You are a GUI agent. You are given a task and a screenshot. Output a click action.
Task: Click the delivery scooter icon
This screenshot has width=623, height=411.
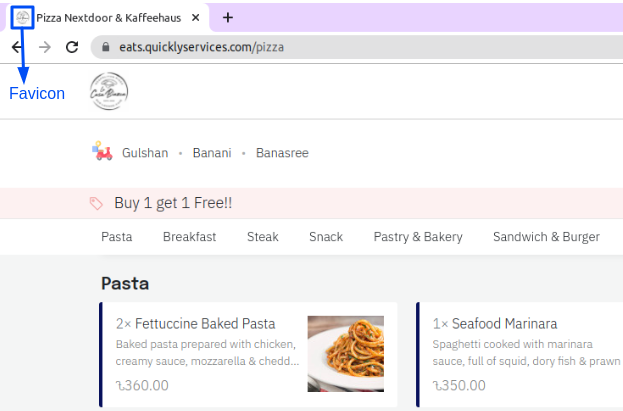click(102, 152)
